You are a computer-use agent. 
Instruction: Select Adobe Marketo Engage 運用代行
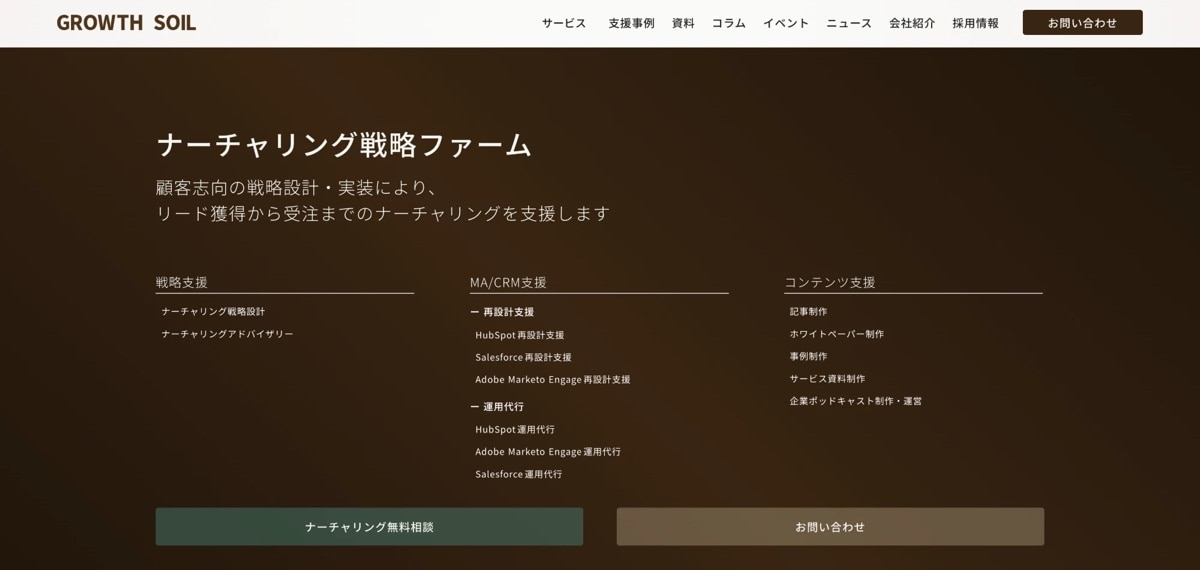(x=548, y=451)
